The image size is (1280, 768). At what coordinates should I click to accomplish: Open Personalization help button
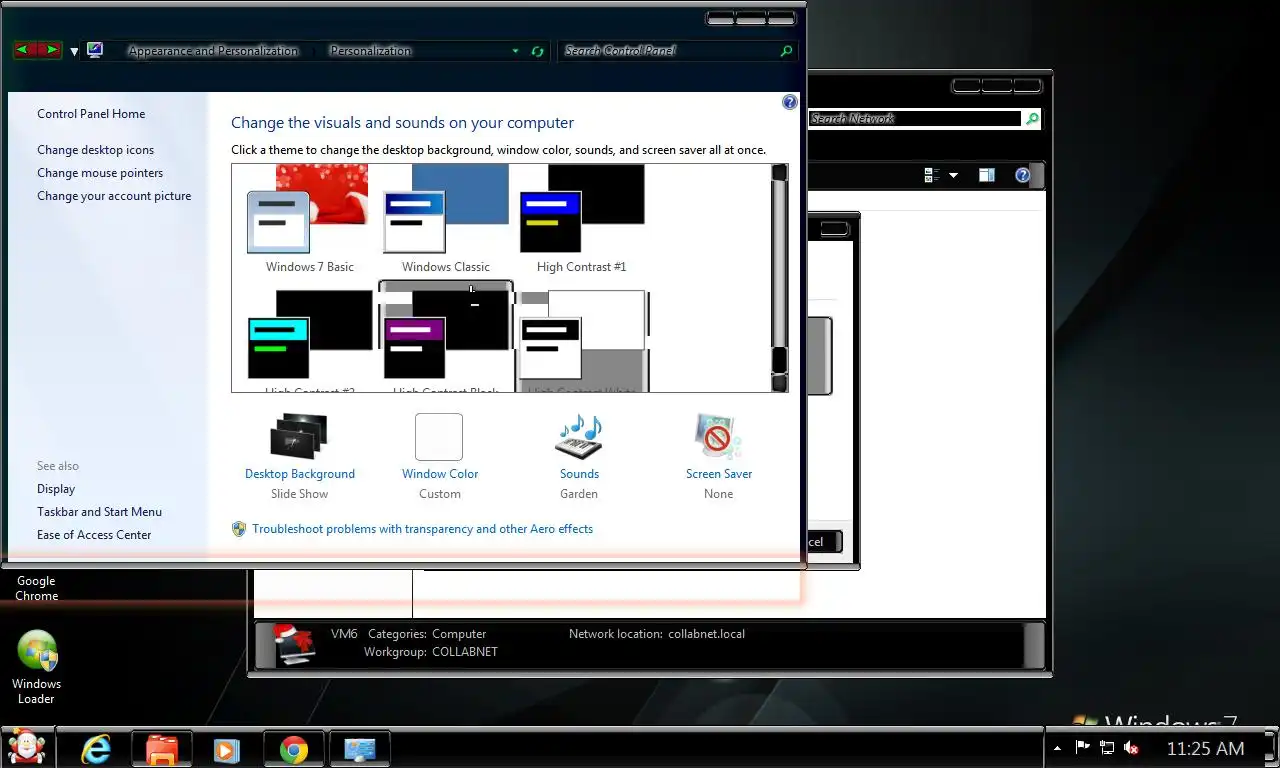tap(789, 102)
